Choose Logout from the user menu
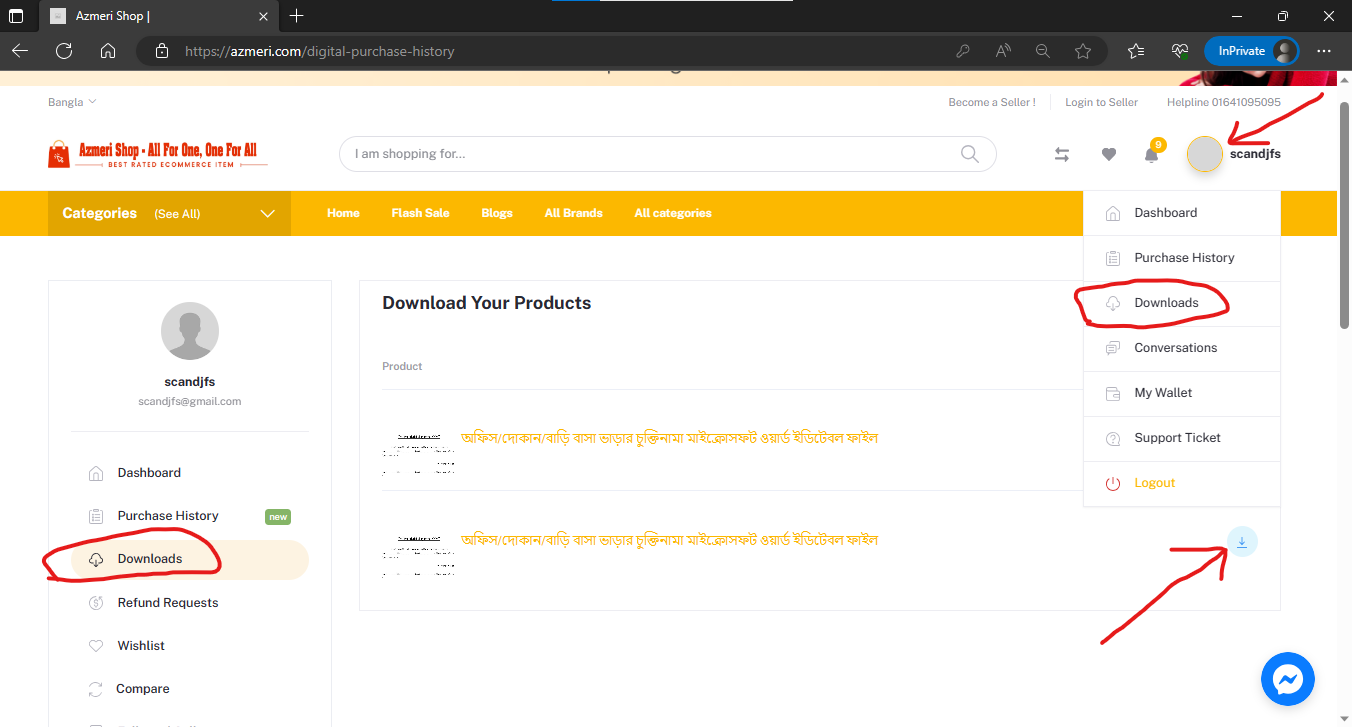1352x727 pixels. click(x=1154, y=483)
